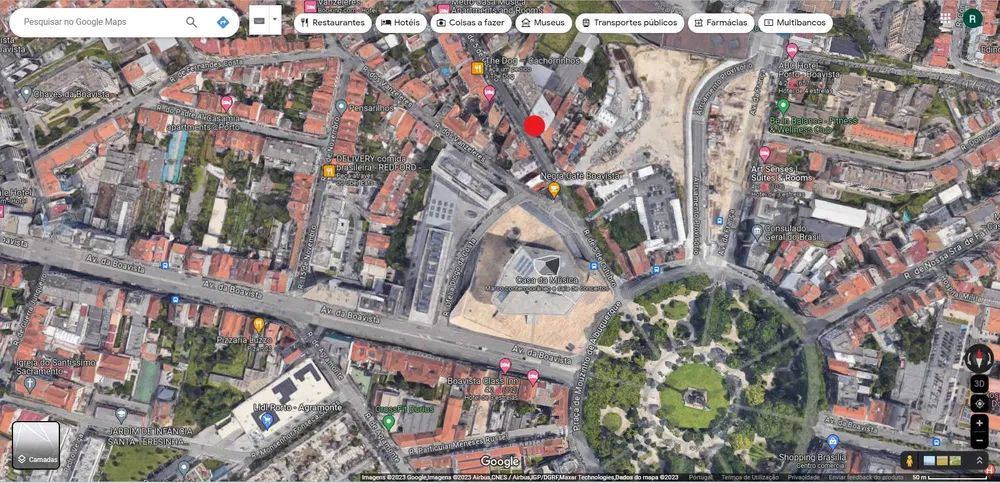Viewport: 1000px width, 483px height.
Task: Select the yellow Pegman Street View icon
Action: (909, 461)
